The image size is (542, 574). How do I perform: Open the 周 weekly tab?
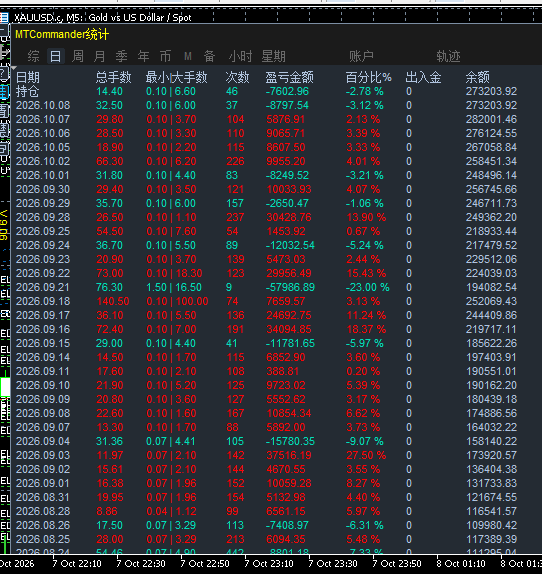78,56
